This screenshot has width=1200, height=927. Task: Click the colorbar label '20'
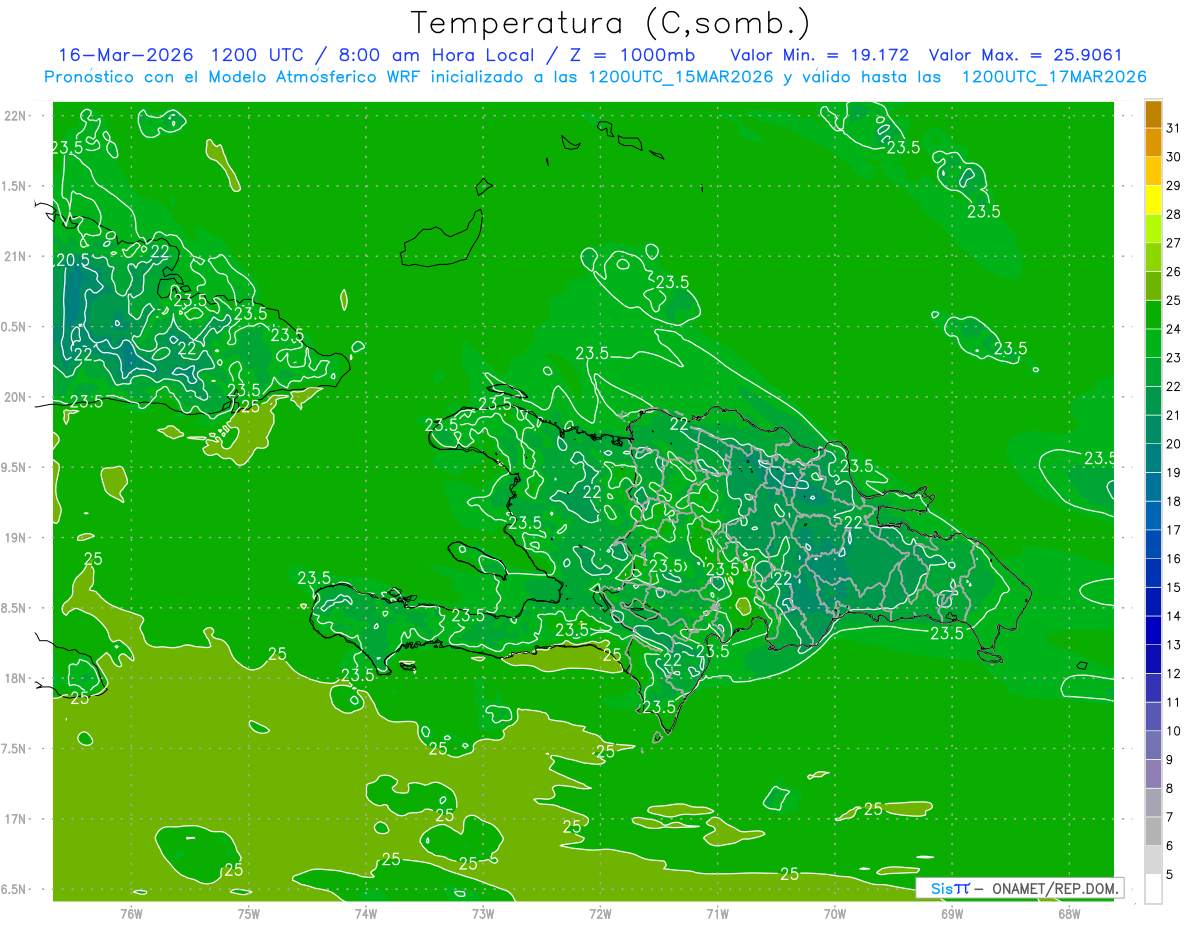coord(1174,444)
